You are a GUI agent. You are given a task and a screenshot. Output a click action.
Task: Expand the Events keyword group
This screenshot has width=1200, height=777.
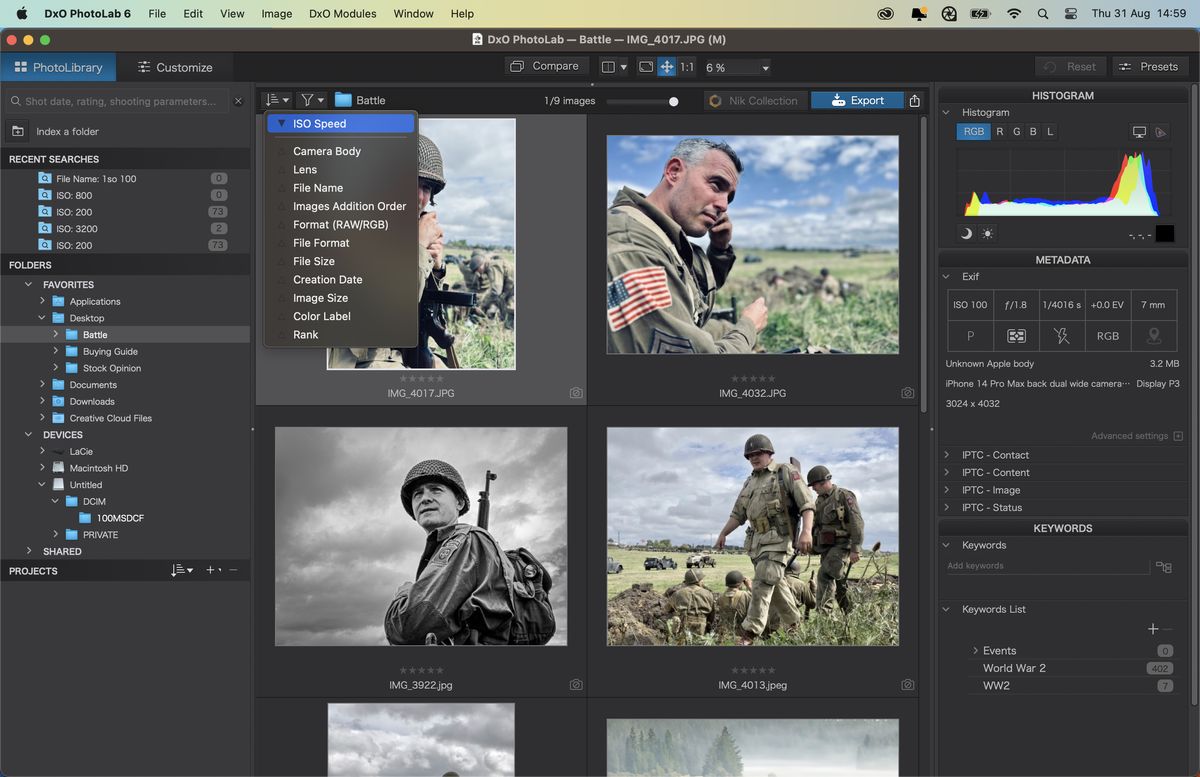(975, 650)
